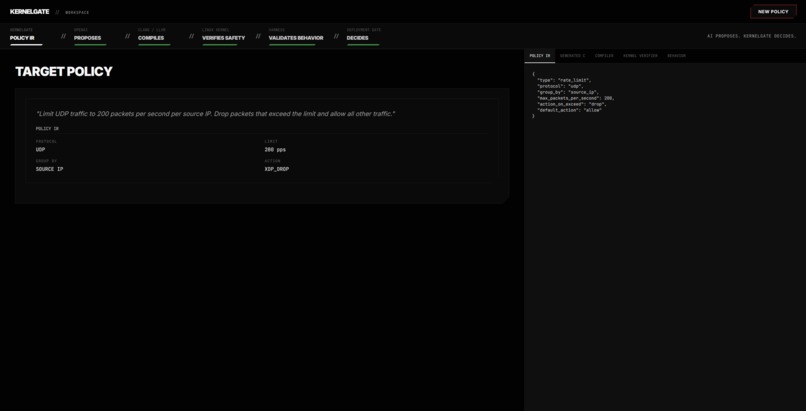Click the Workspace breadcrumb label
Viewport: 806px width, 411px height.
[x=77, y=12]
